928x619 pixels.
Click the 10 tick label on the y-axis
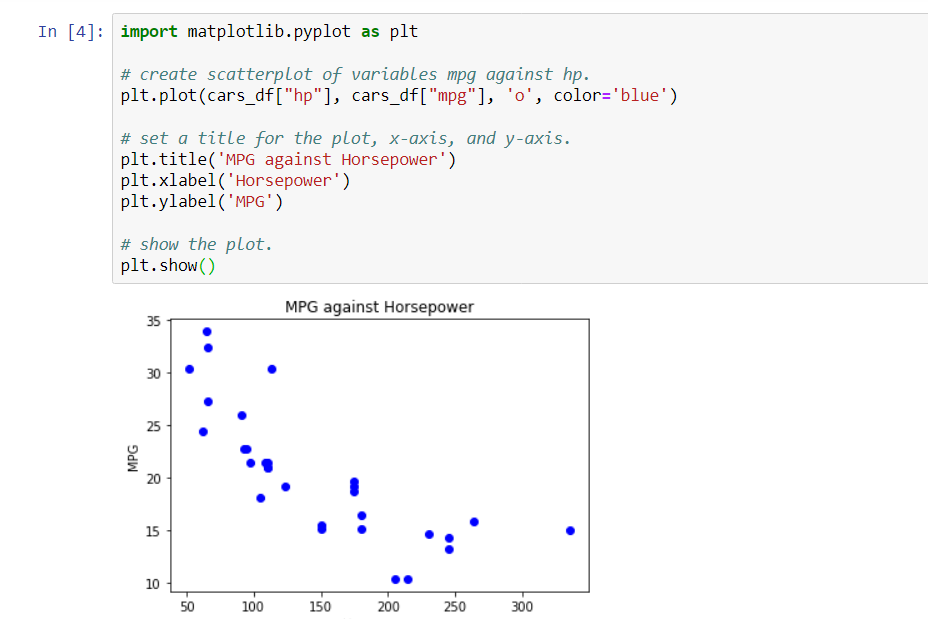152,584
